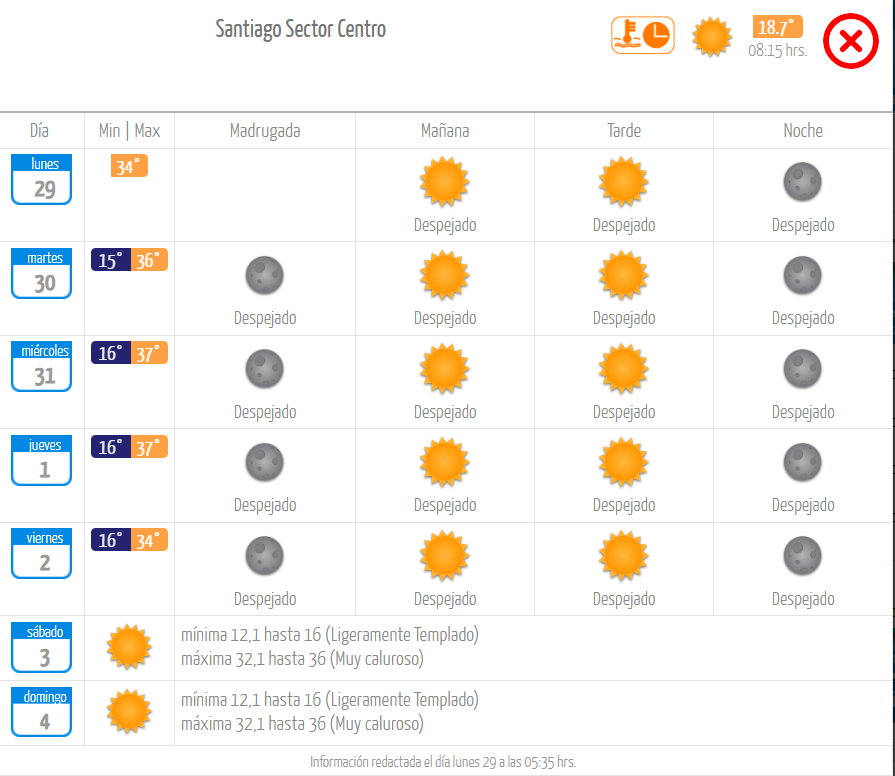Click the lunes 34° maximum temperature badge
The height and width of the screenshot is (776, 895).
point(129,166)
